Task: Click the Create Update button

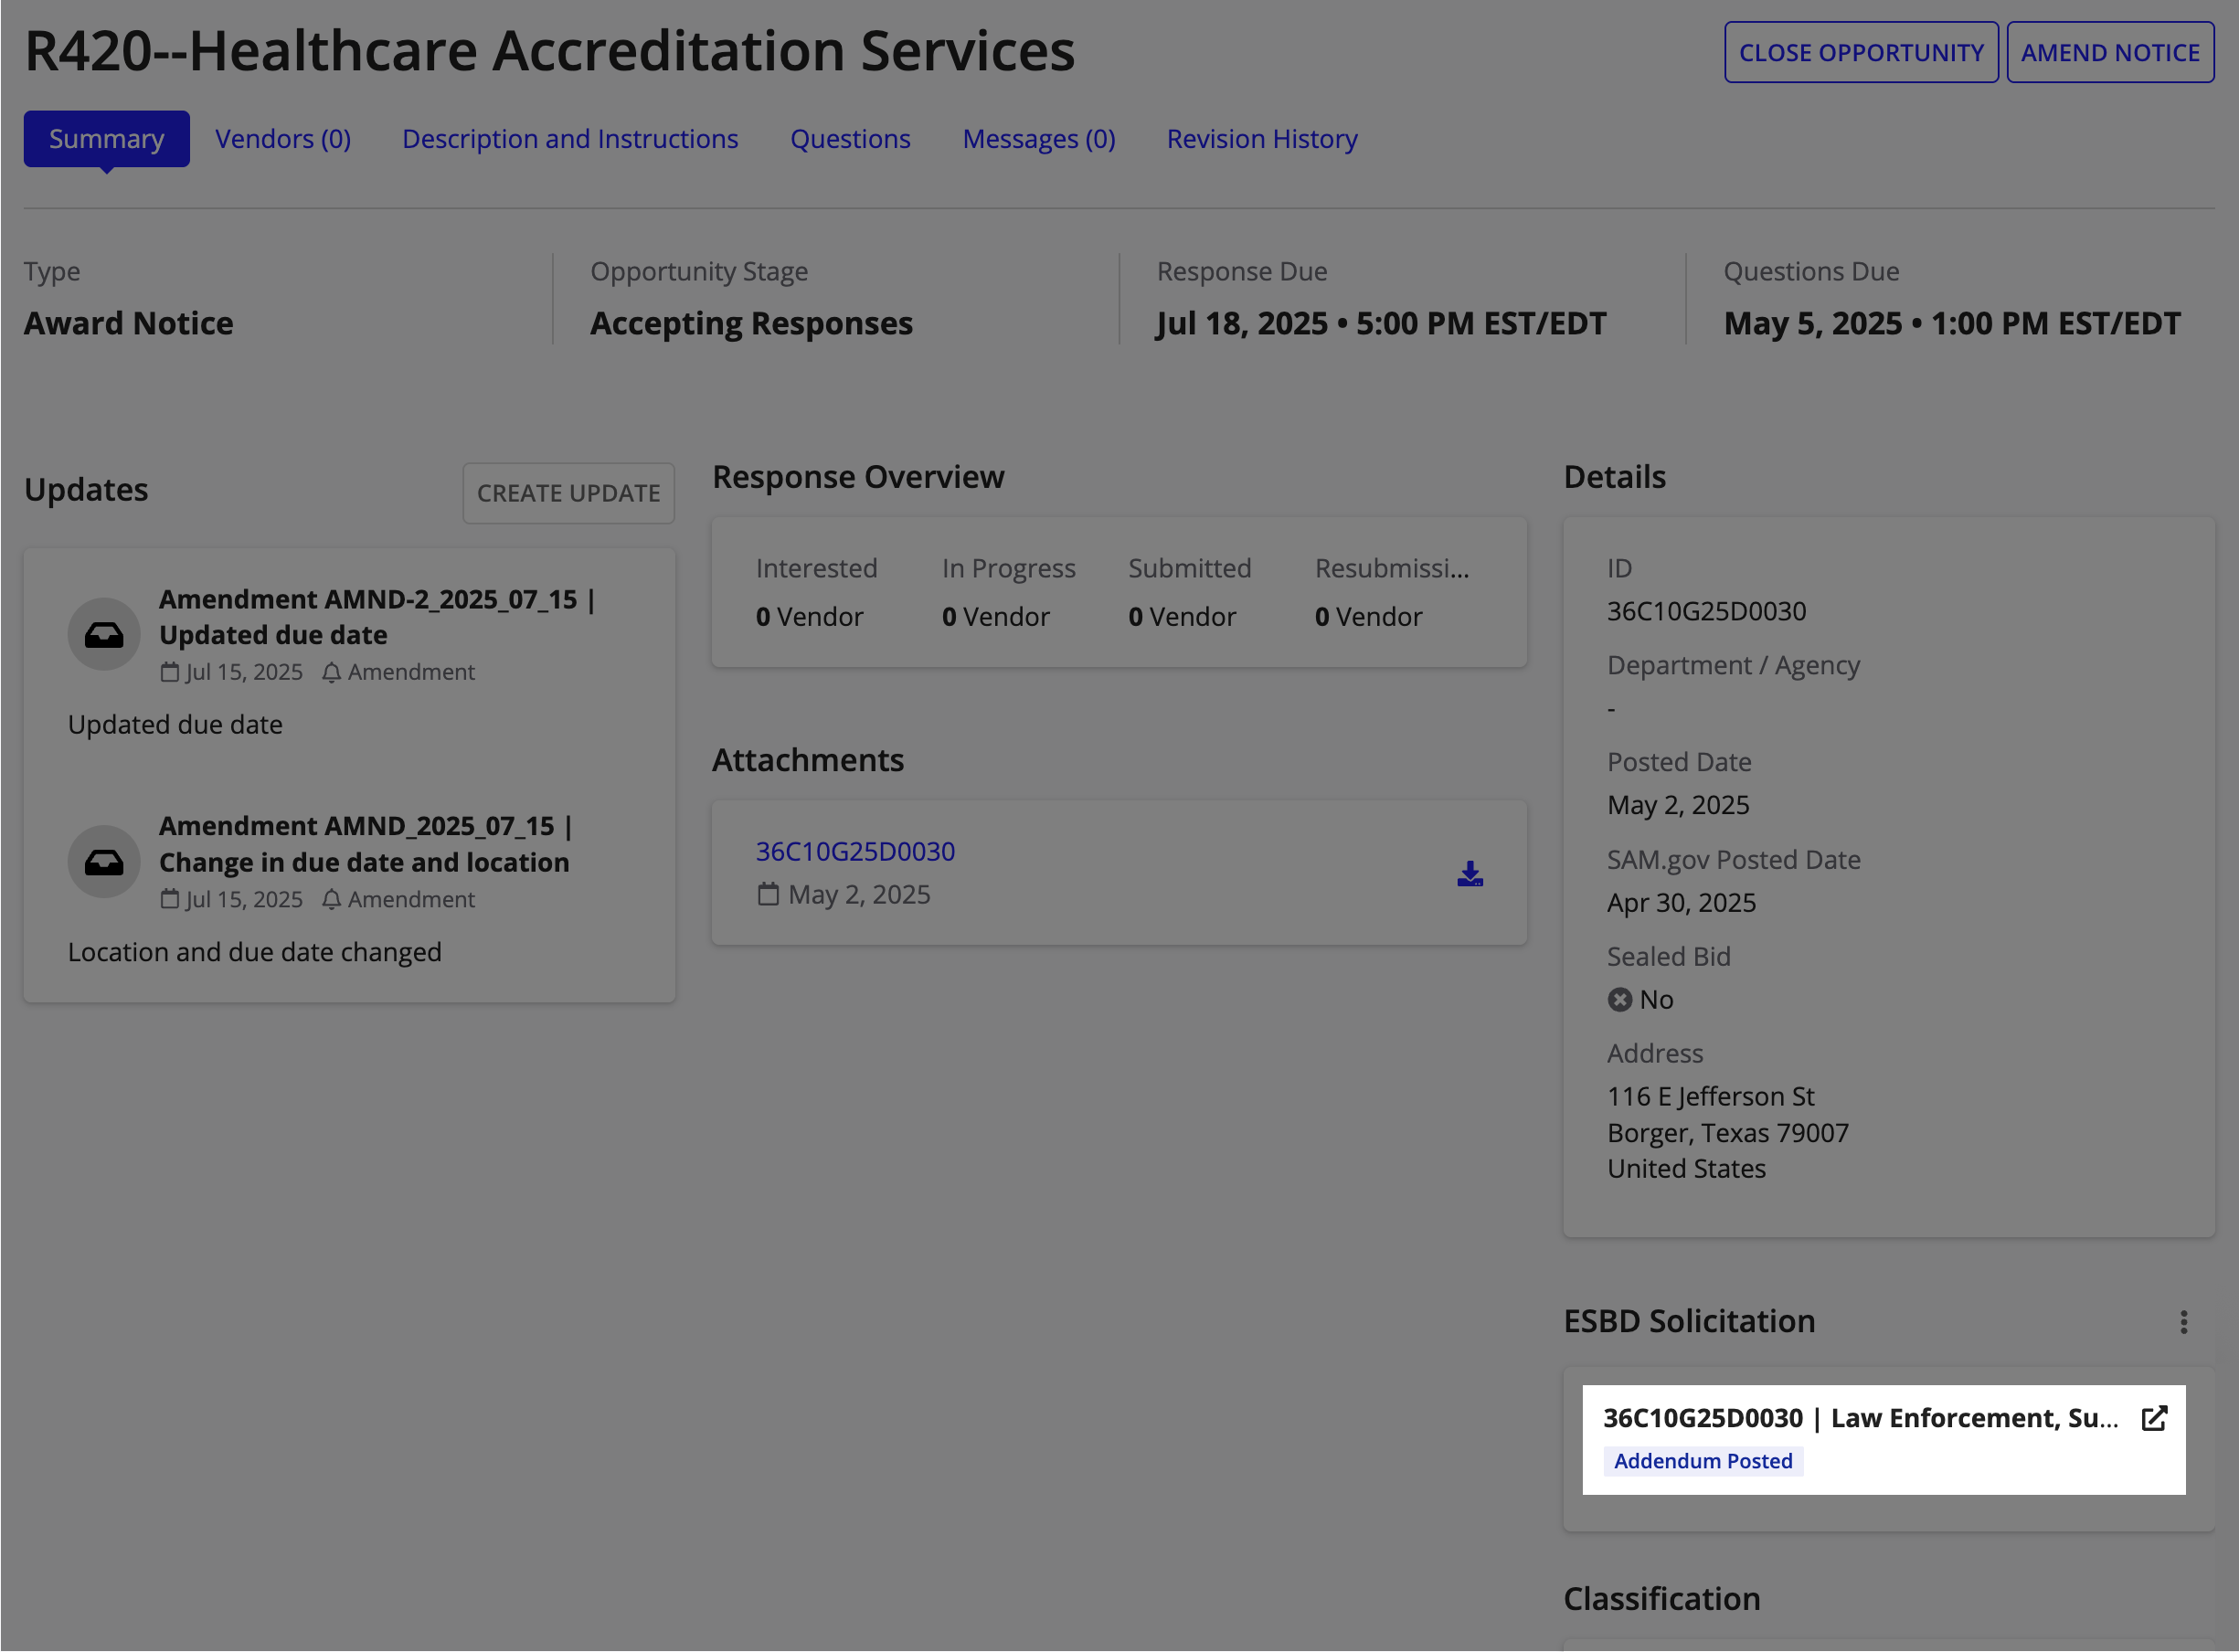Action: click(568, 493)
